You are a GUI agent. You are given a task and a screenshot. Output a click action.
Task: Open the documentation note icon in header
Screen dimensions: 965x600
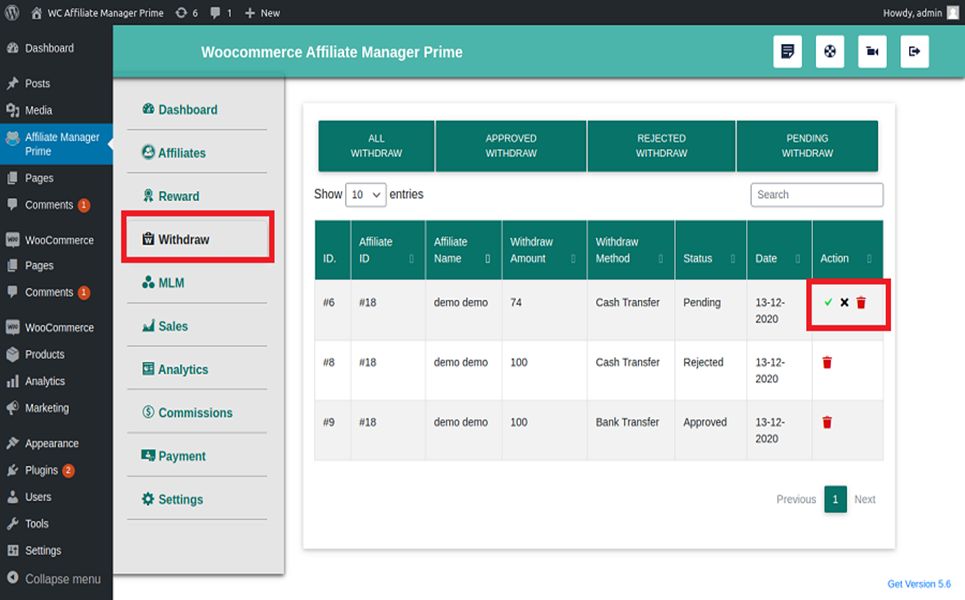787,52
